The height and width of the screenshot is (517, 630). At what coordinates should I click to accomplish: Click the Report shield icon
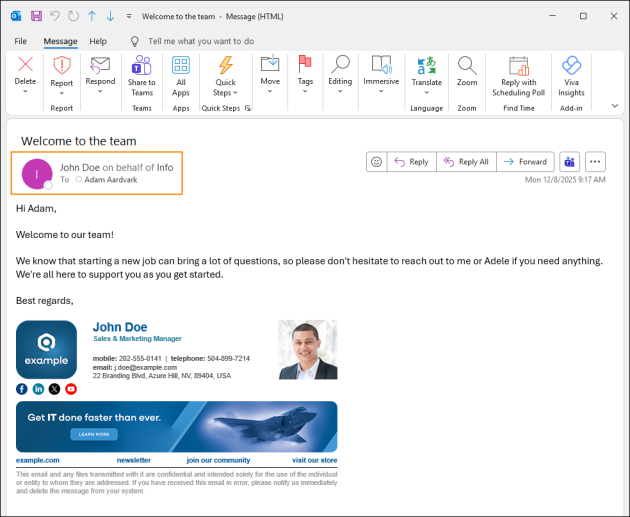[x=62, y=65]
